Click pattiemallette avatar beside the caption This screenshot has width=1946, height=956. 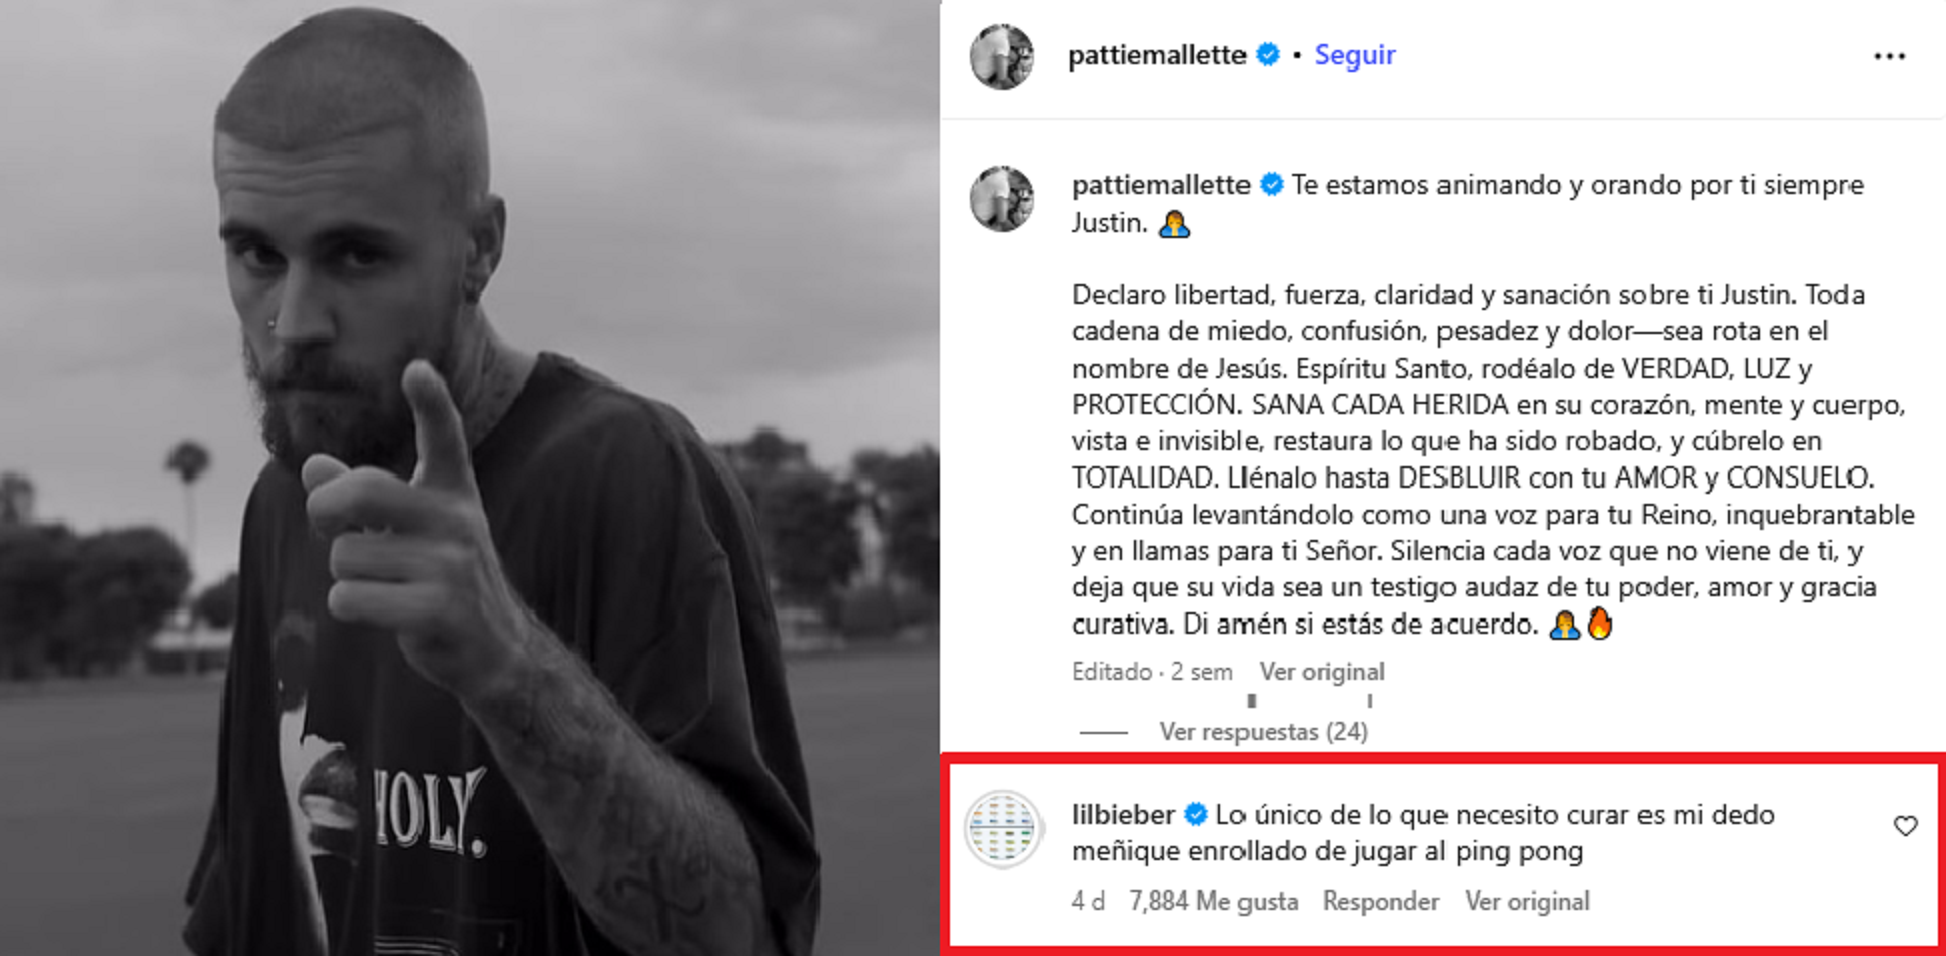point(1001,198)
